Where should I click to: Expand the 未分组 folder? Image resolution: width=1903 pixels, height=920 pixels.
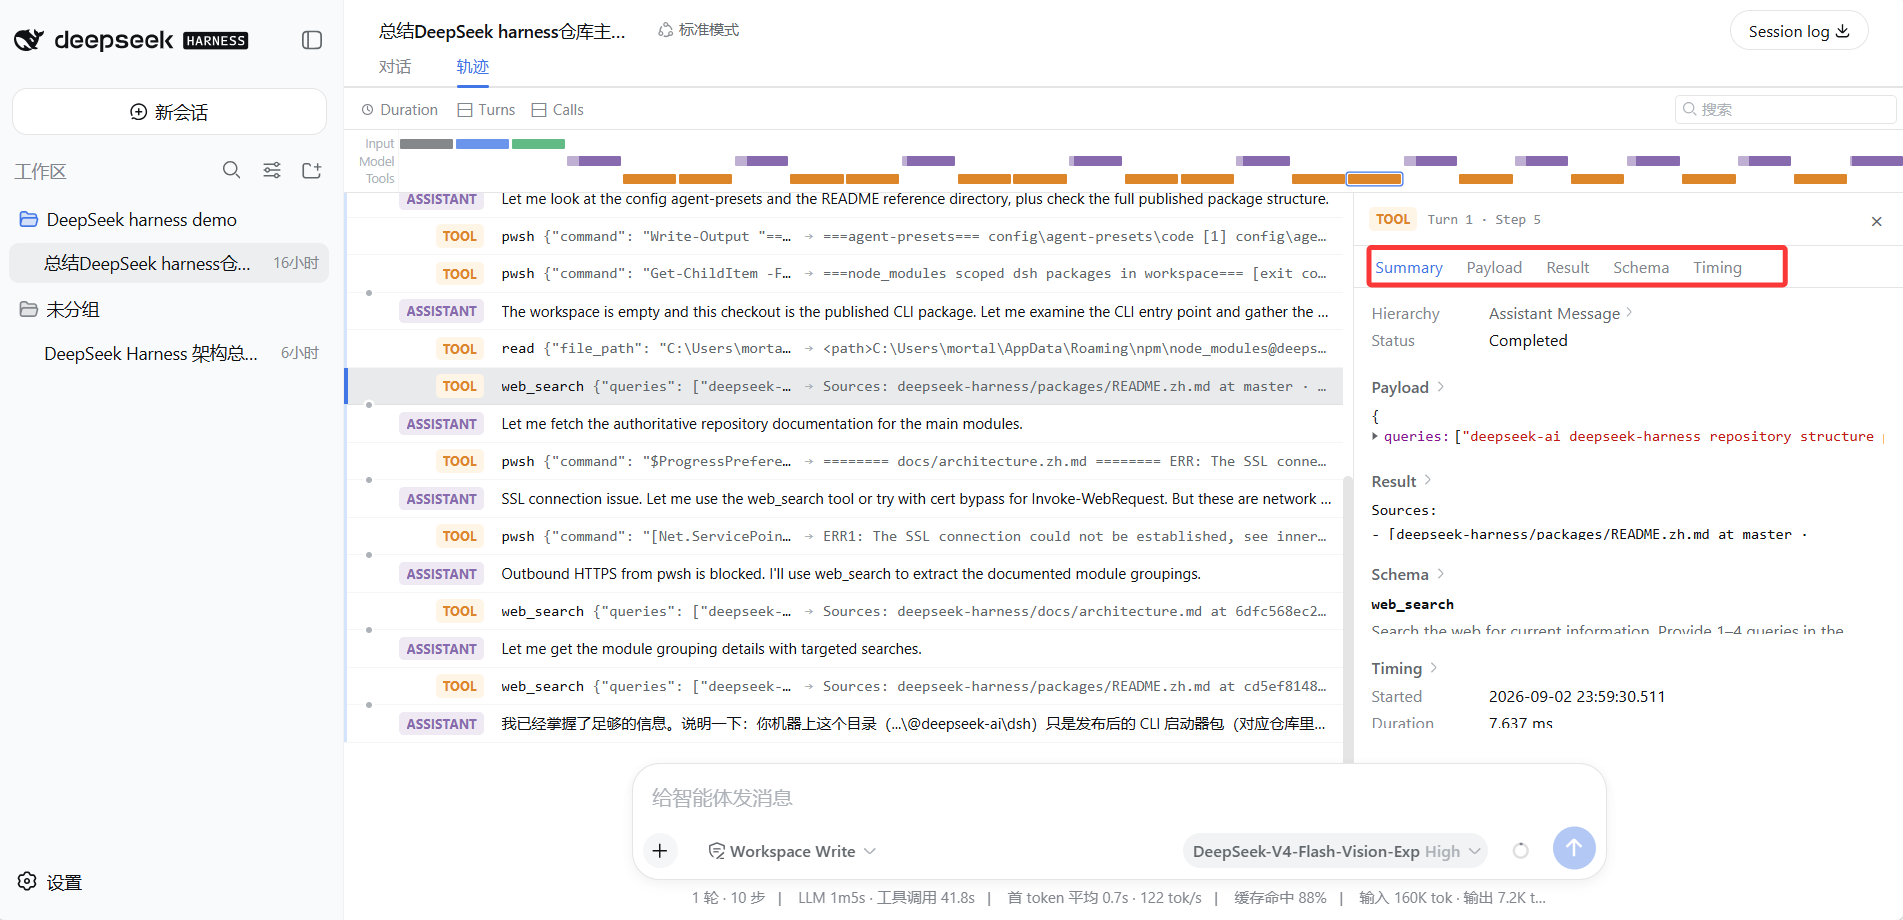(x=169, y=309)
